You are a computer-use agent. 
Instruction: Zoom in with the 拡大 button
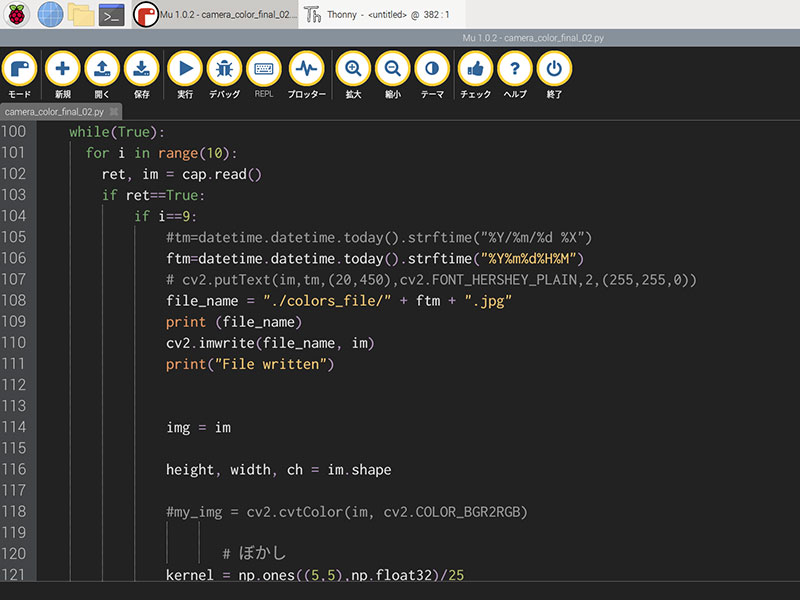pyautogui.click(x=353, y=71)
